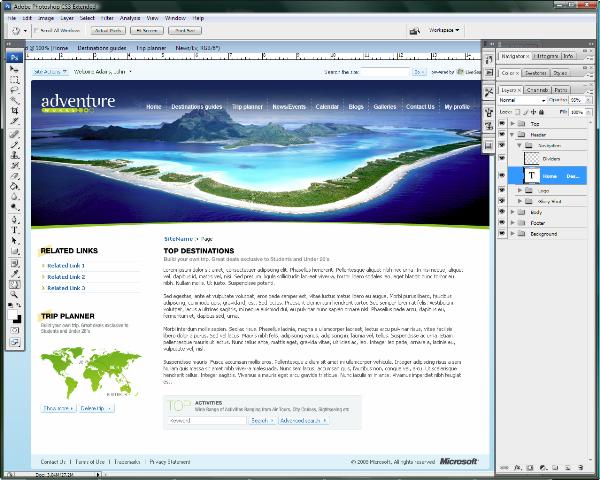
Task: Select the Healing Brush tool
Action: tap(14, 134)
